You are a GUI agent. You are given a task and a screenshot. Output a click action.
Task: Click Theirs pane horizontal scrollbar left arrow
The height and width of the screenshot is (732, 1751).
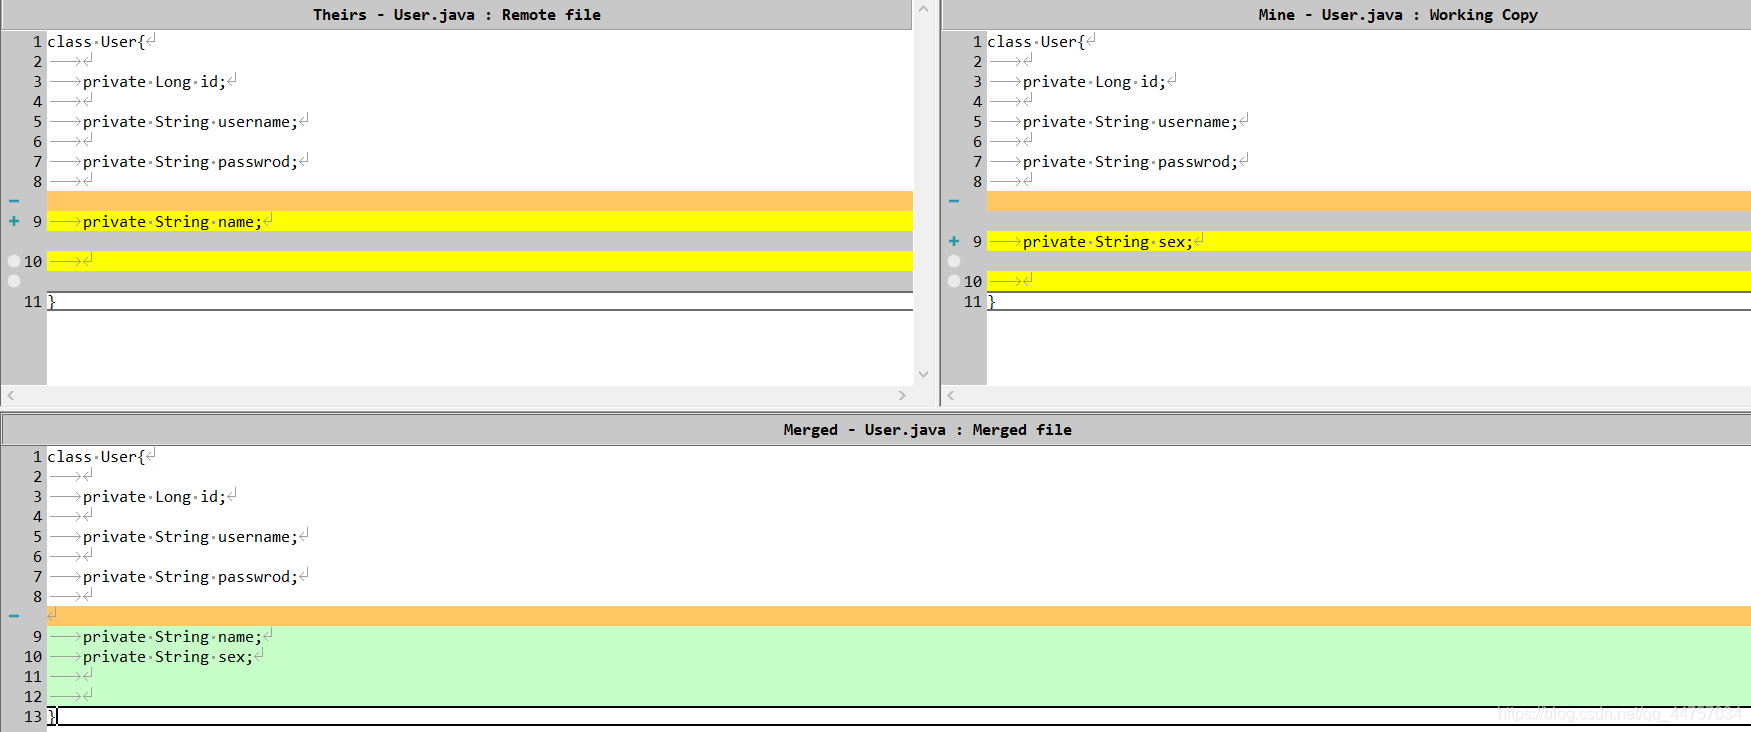(x=11, y=396)
